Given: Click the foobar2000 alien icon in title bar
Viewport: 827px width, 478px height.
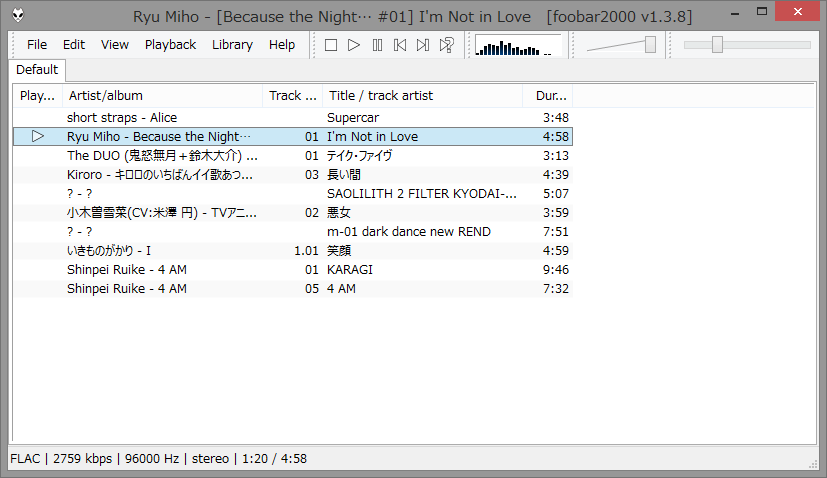Looking at the screenshot, I should [18, 15].
